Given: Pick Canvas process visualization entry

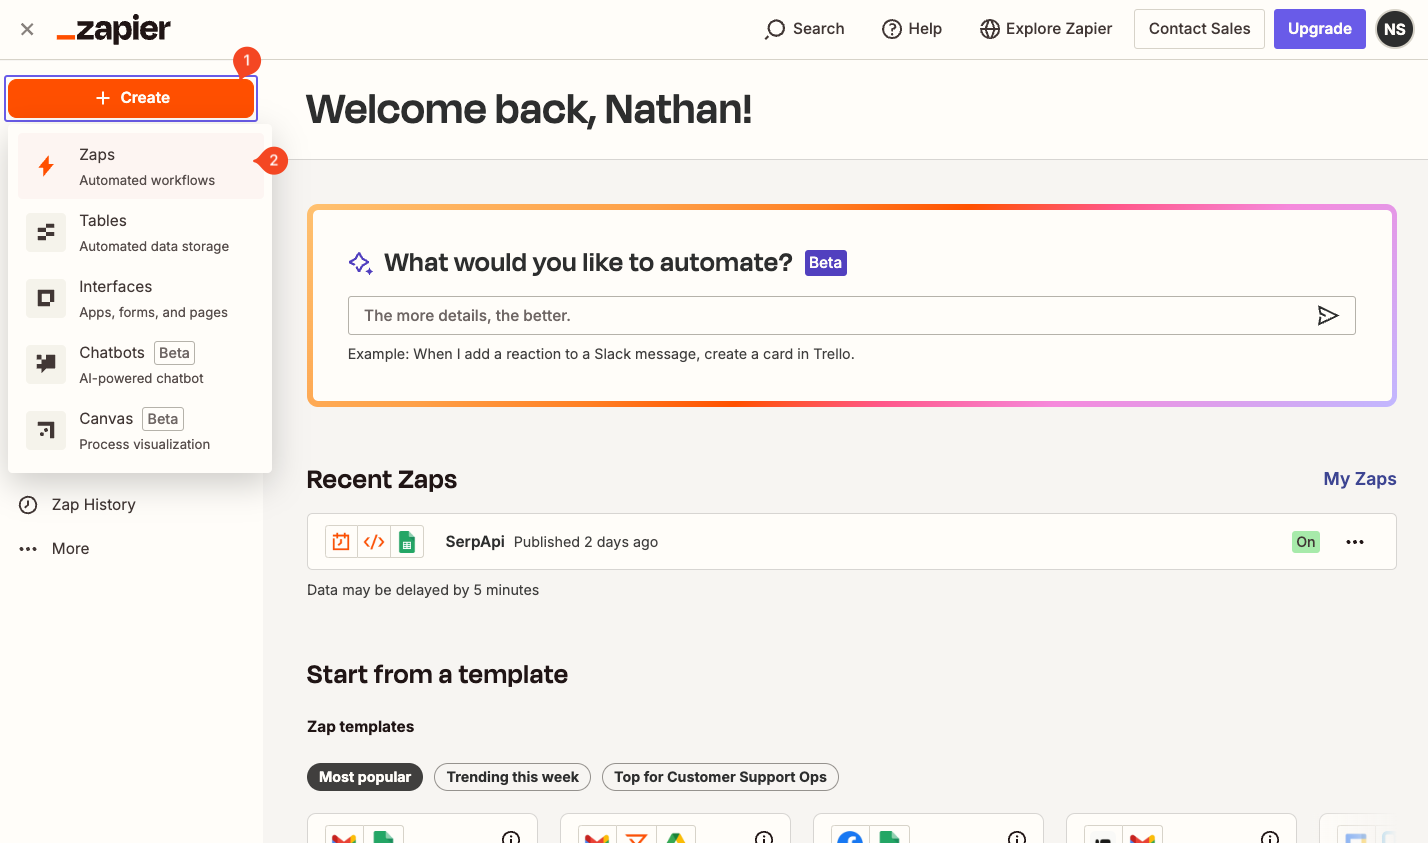Looking at the screenshot, I should pos(141,430).
